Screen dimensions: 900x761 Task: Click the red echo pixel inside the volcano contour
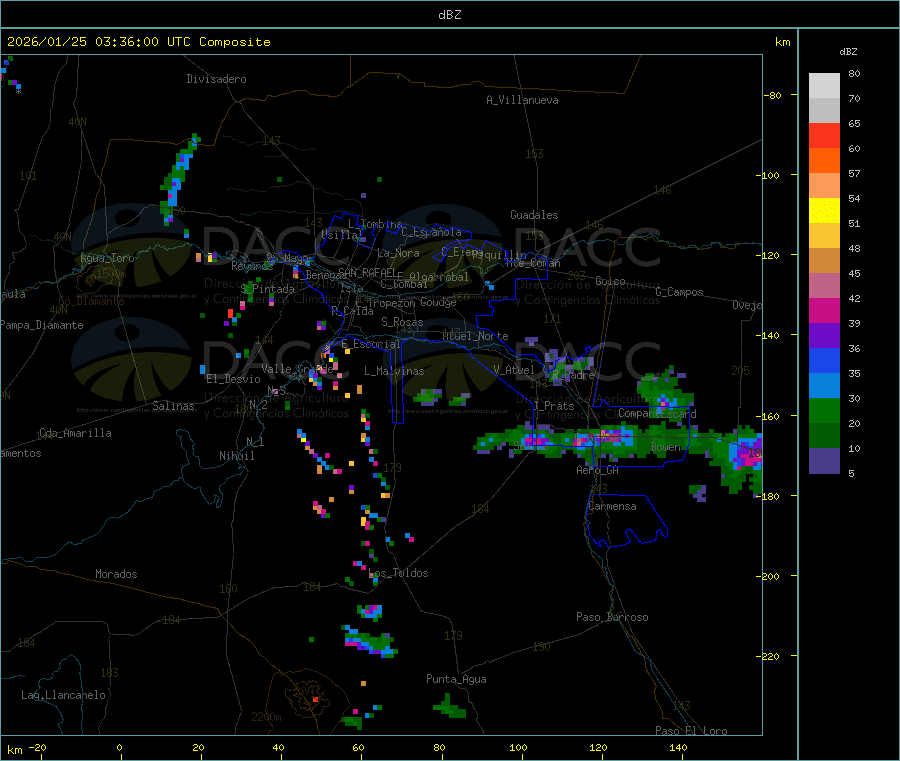315,699
